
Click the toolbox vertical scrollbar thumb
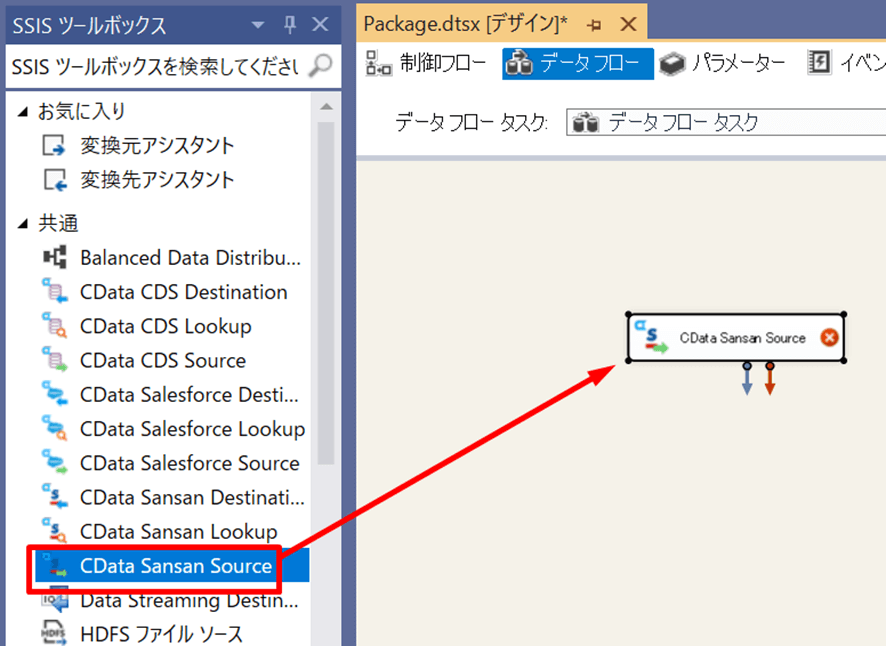[326, 293]
